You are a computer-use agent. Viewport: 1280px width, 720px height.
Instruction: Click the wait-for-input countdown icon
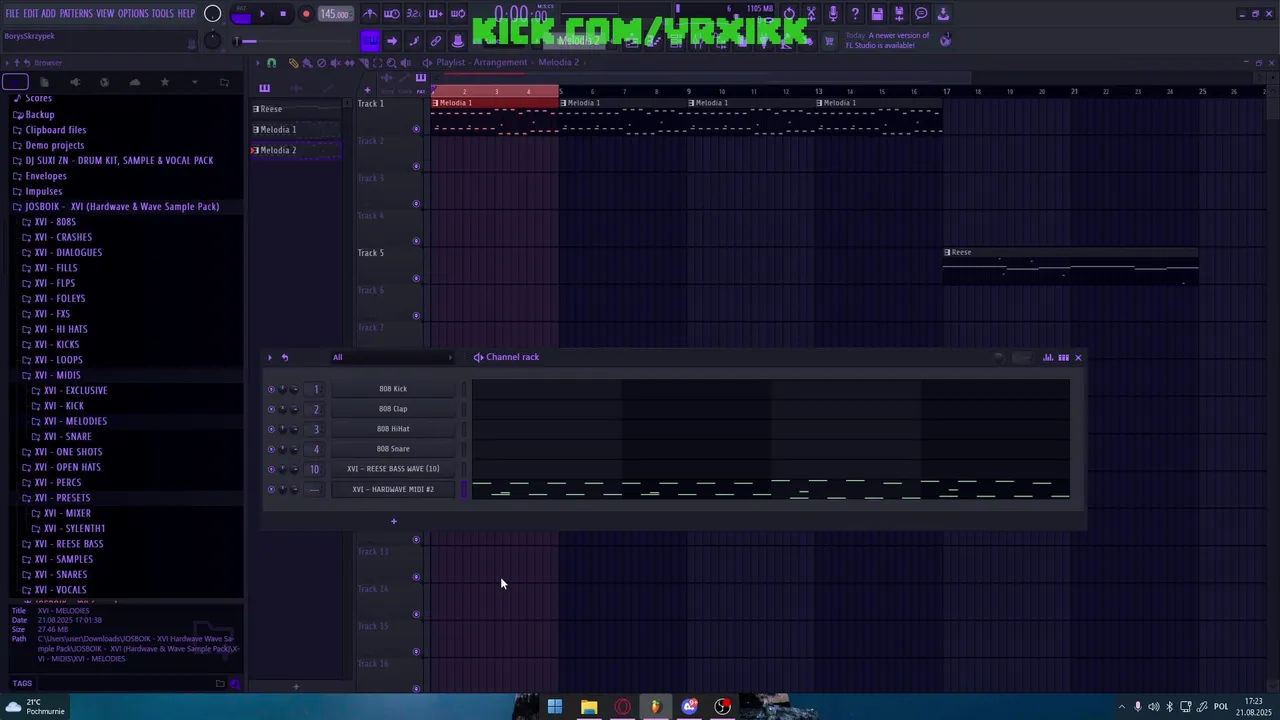point(392,14)
